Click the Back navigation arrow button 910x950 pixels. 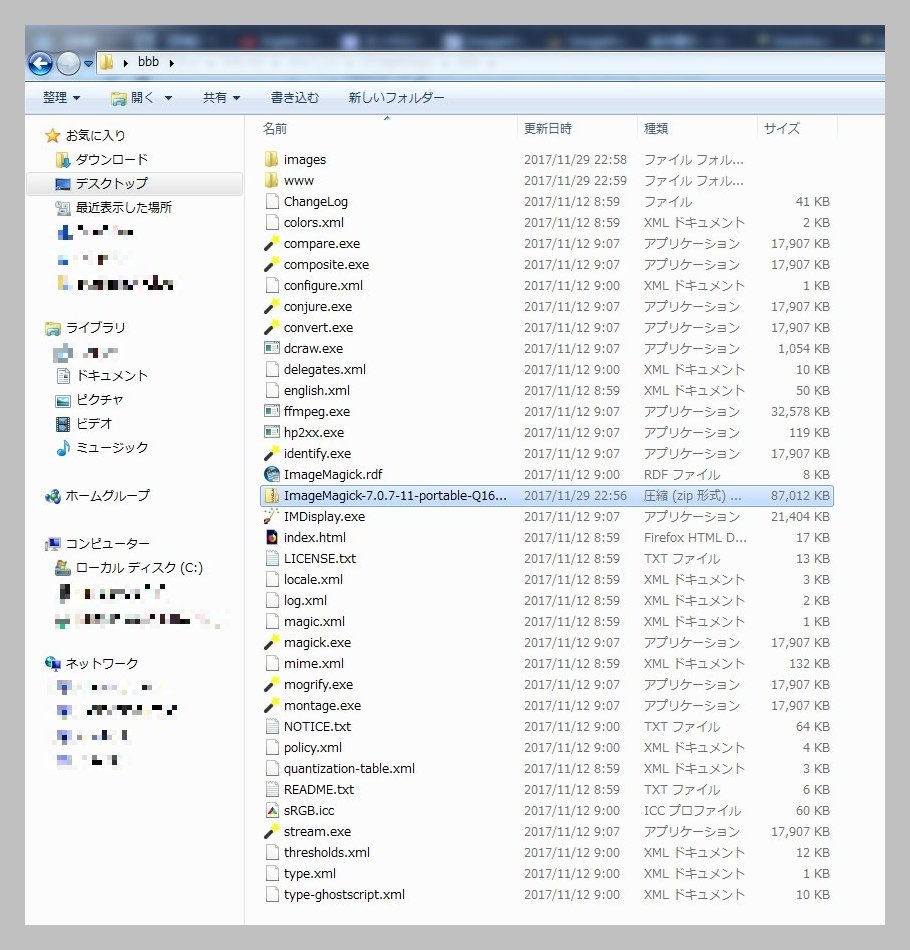click(x=41, y=63)
